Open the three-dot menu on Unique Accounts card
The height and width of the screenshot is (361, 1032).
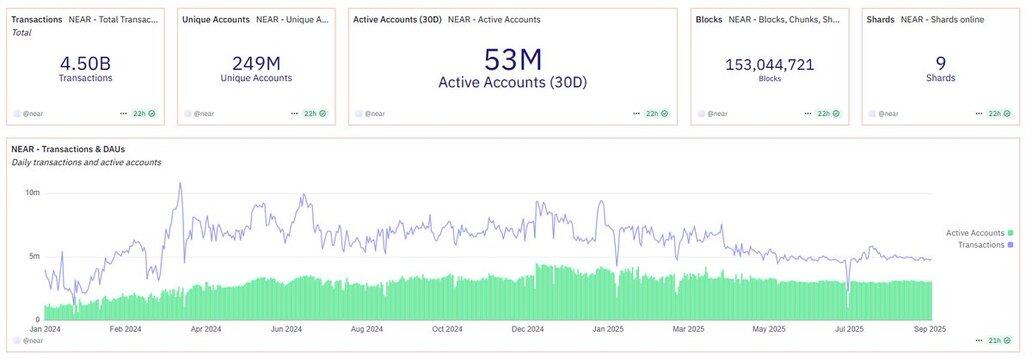point(294,113)
